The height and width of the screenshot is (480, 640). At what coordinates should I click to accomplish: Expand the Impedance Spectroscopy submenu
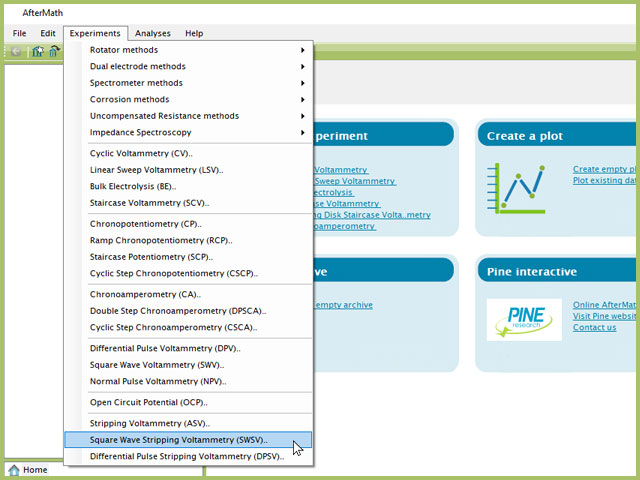coord(189,133)
